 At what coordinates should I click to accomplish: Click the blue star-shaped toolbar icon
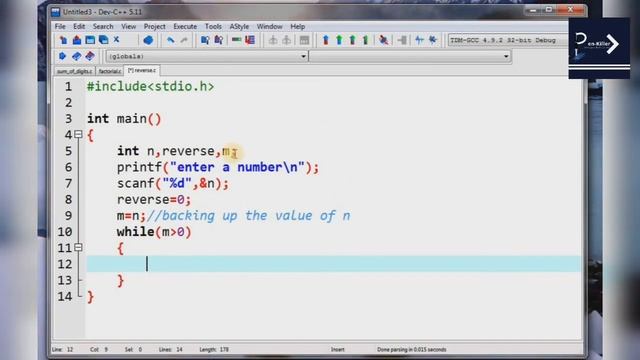point(433,40)
